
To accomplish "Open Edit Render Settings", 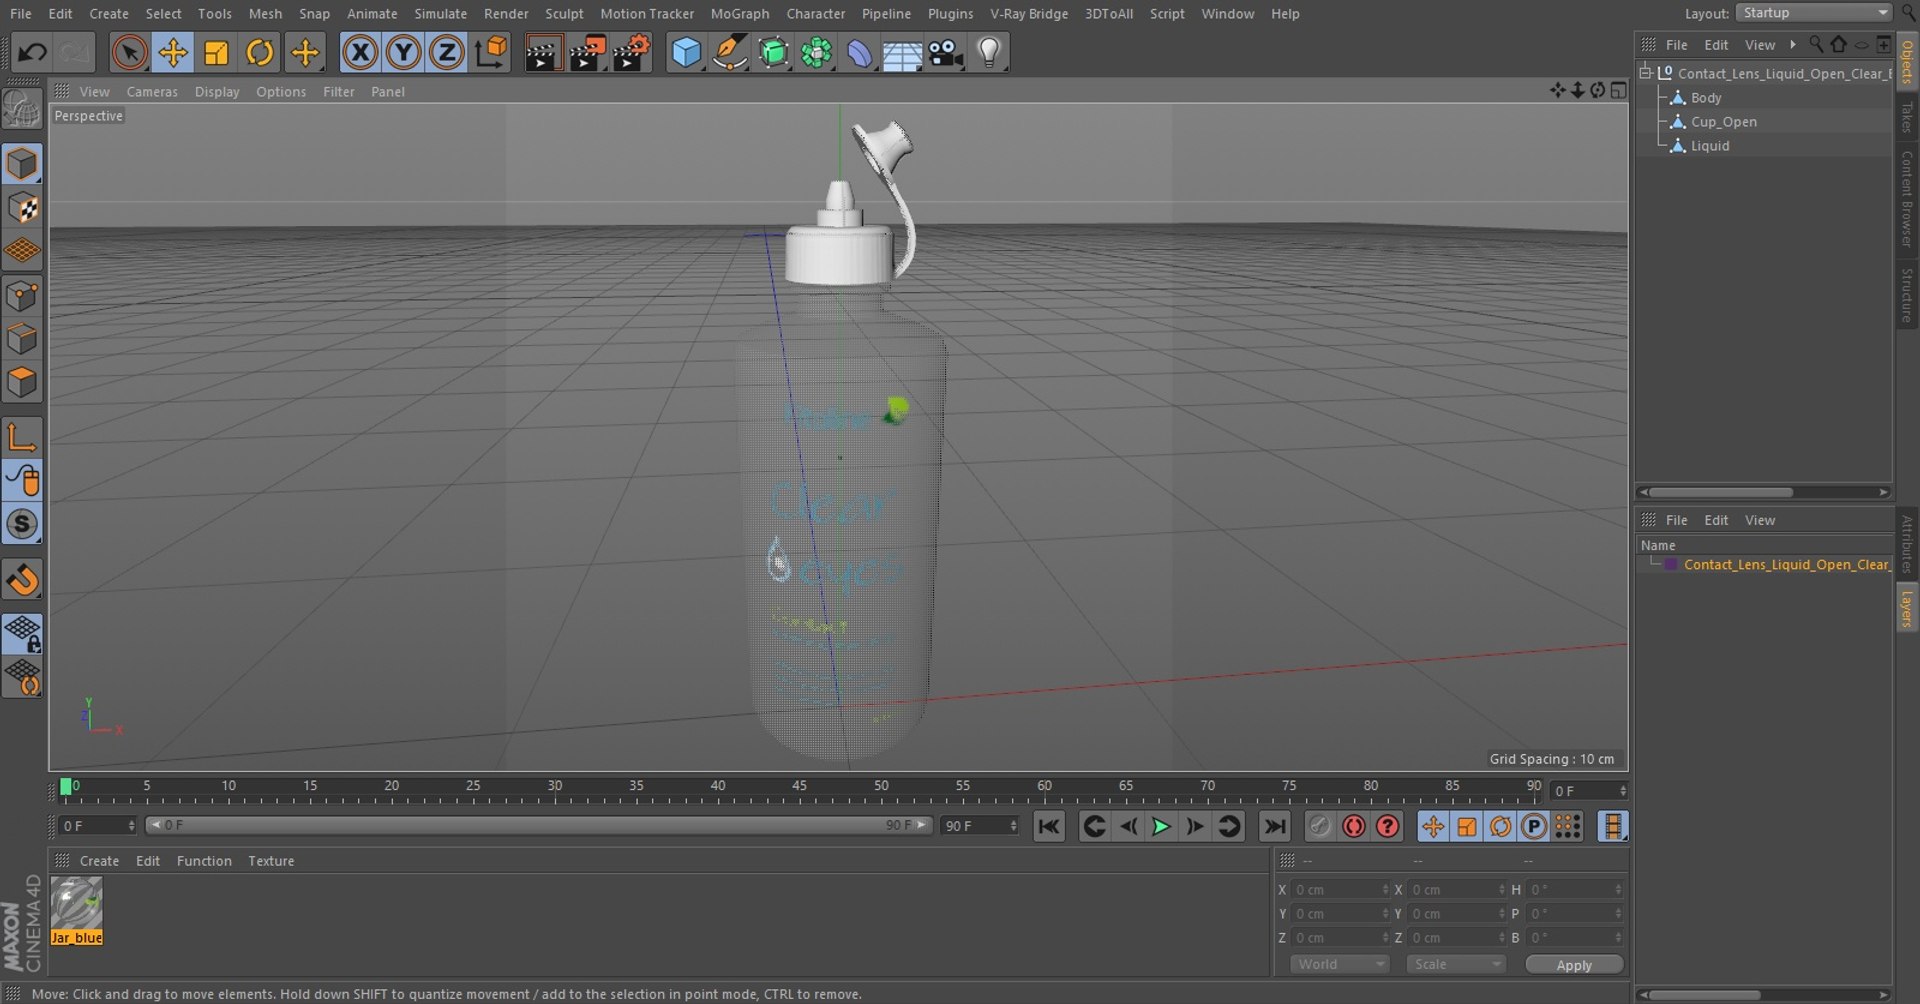I will point(632,52).
